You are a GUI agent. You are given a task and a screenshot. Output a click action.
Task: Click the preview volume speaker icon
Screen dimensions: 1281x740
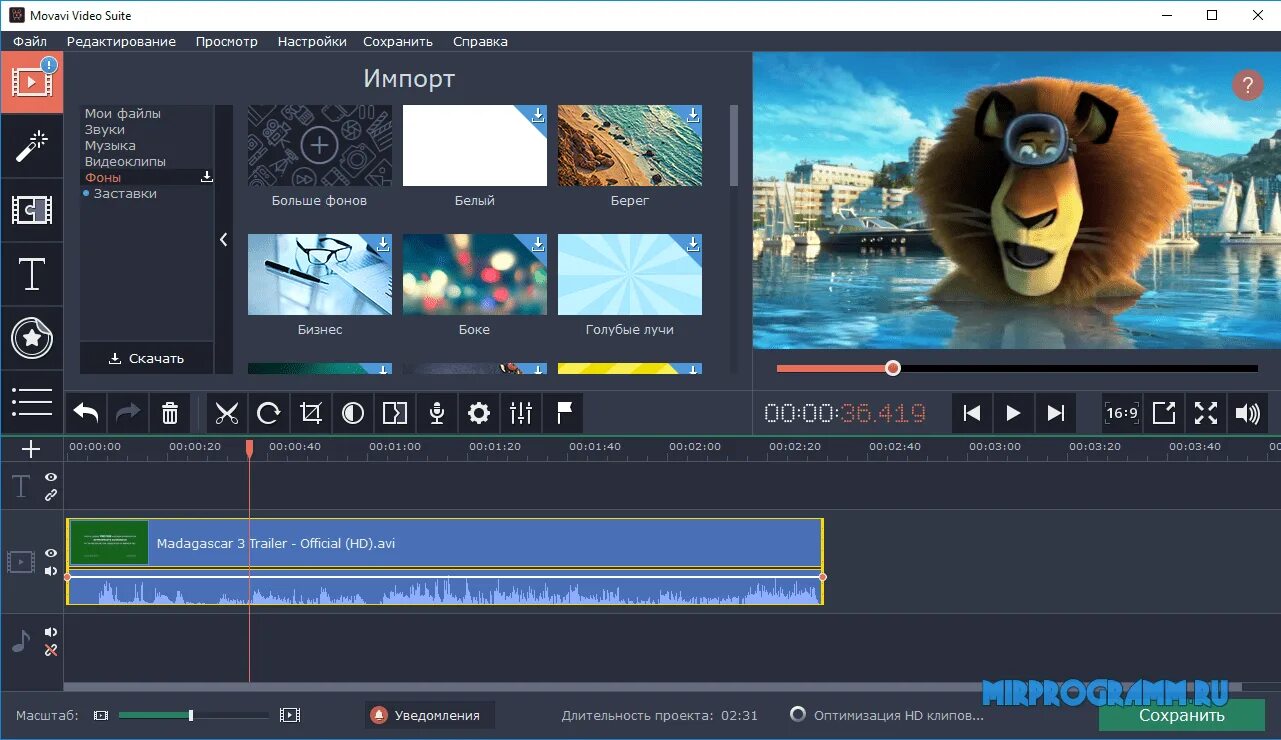pos(1248,413)
